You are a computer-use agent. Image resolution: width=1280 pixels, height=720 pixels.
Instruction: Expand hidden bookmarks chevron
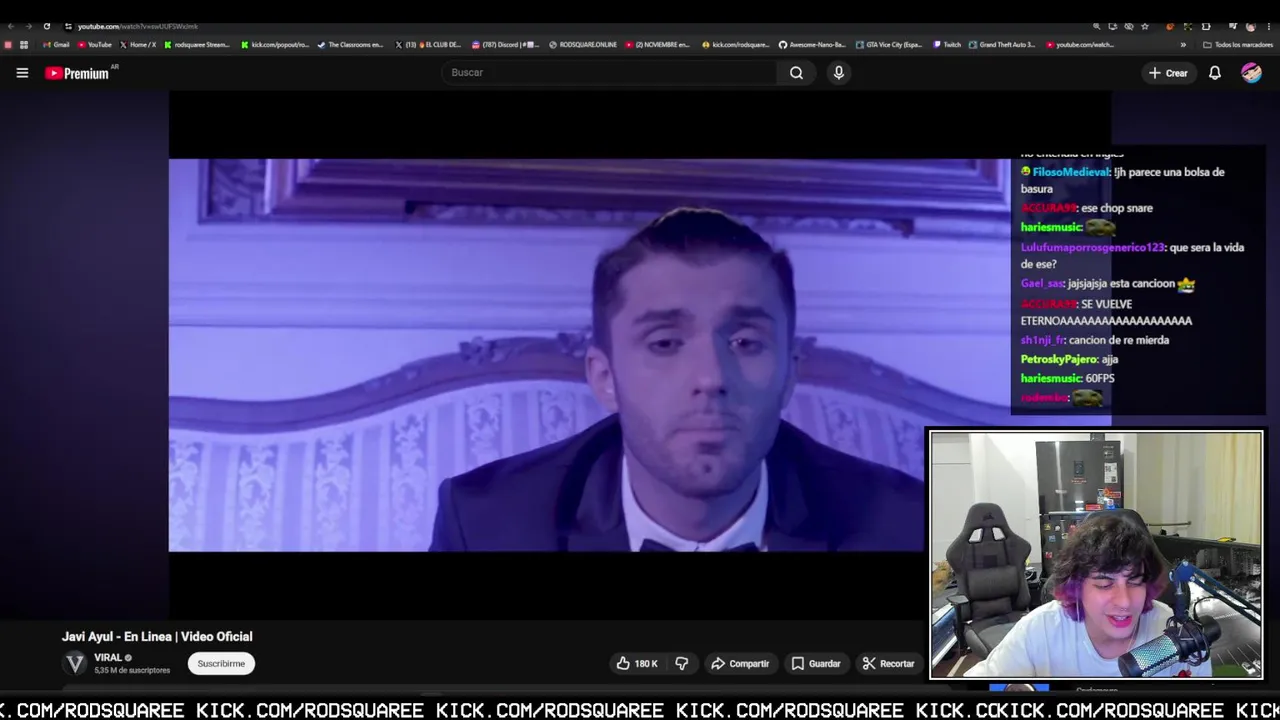pyautogui.click(x=1183, y=45)
